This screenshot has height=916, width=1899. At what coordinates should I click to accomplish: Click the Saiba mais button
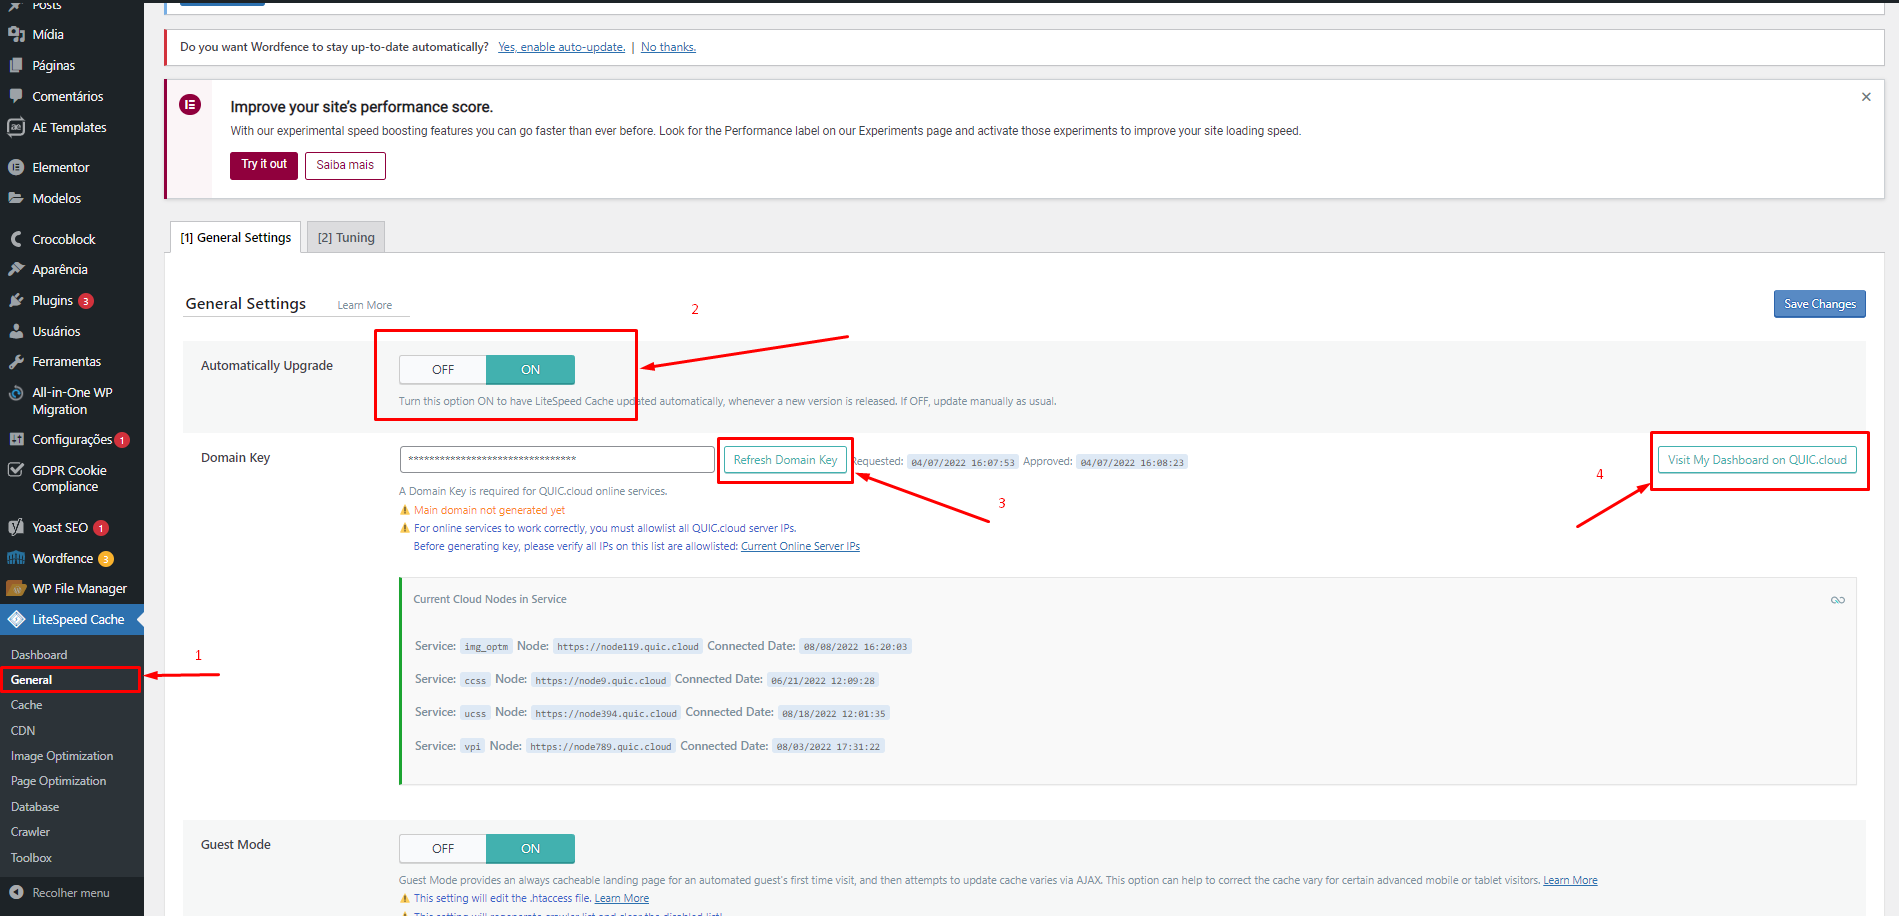pyautogui.click(x=345, y=165)
